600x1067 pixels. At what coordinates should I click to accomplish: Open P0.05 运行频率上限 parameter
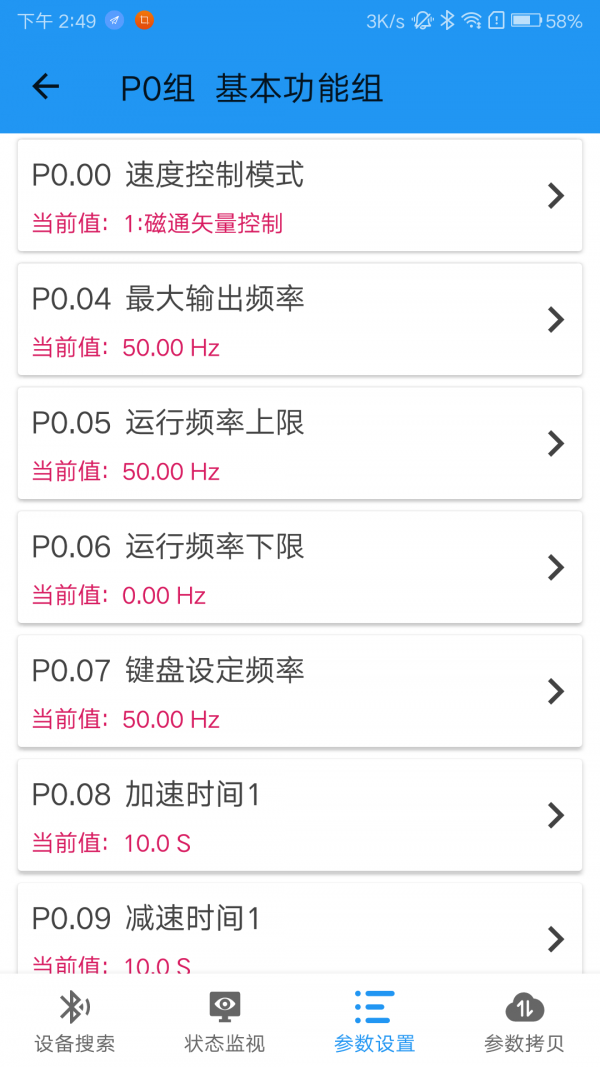pyautogui.click(x=300, y=443)
